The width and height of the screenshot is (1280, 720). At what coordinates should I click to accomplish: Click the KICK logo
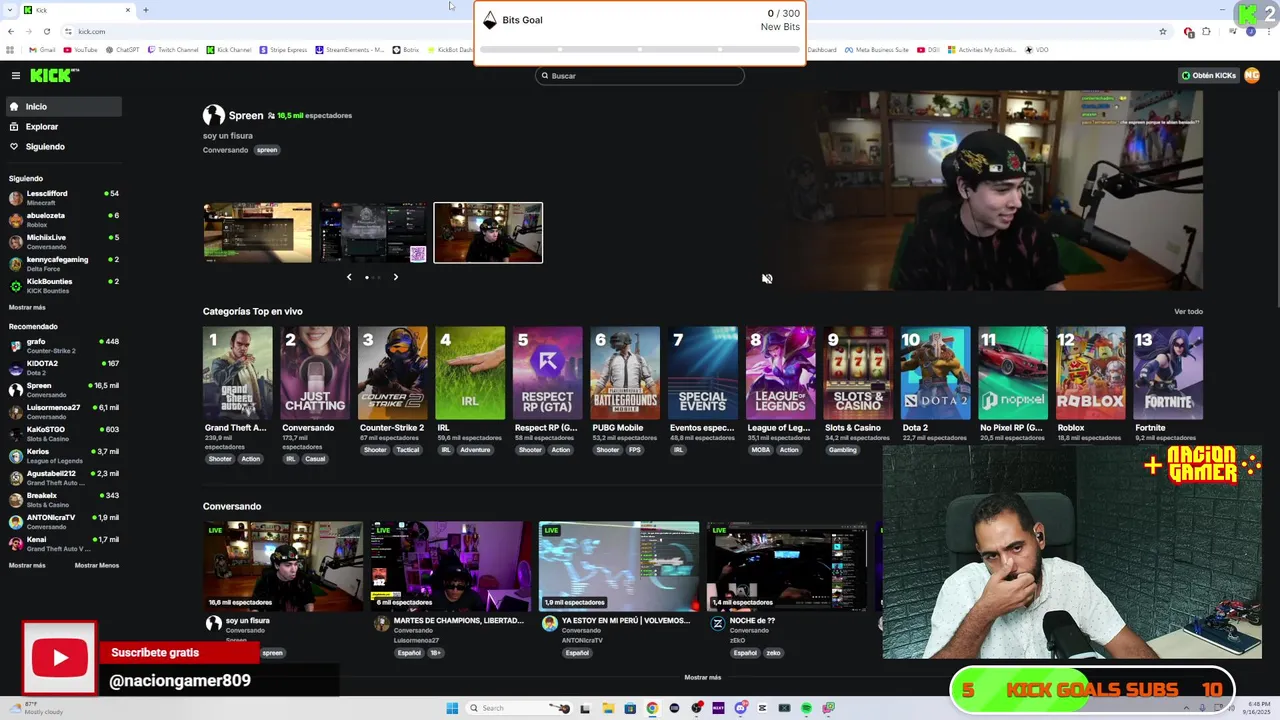(53, 75)
